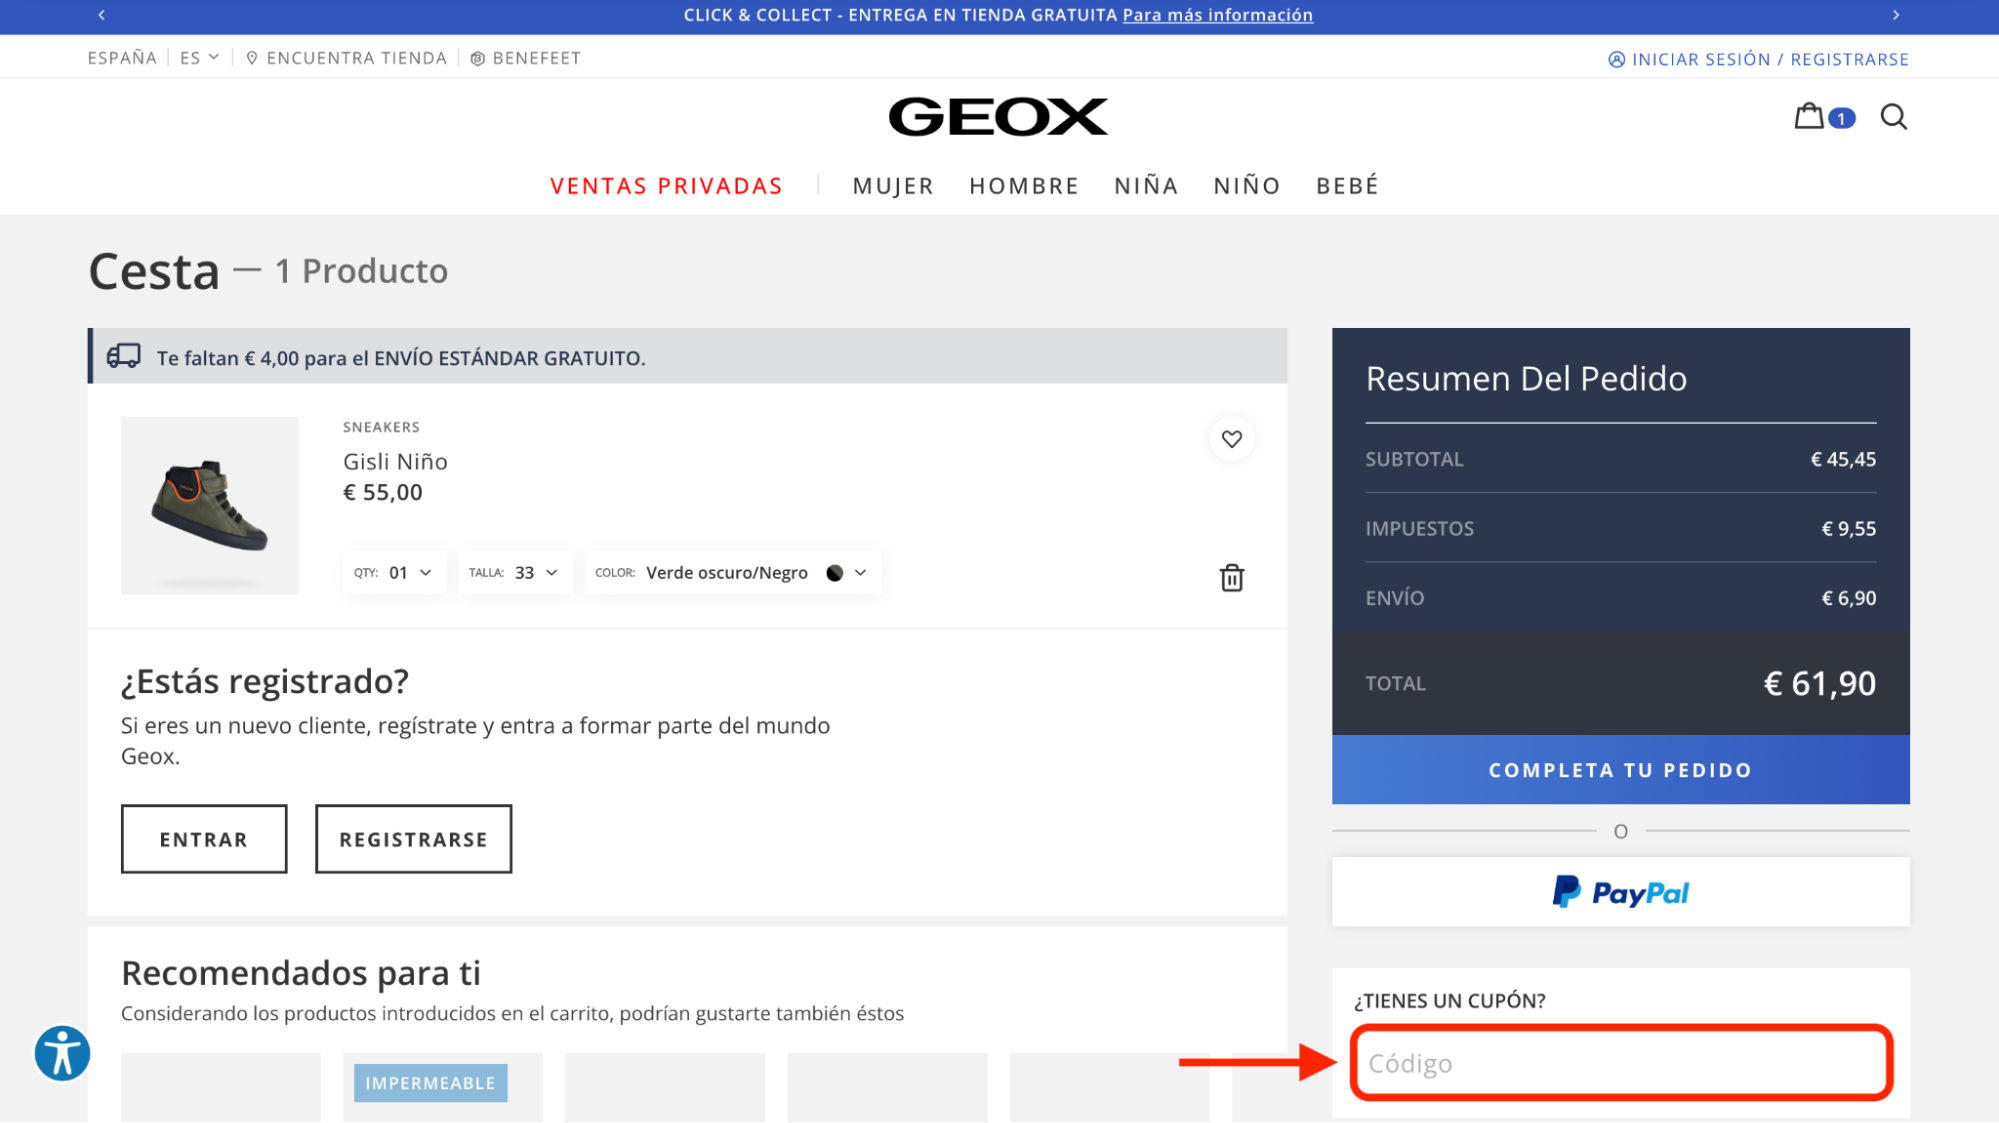Open the TALLA size dropdown

[514, 573]
